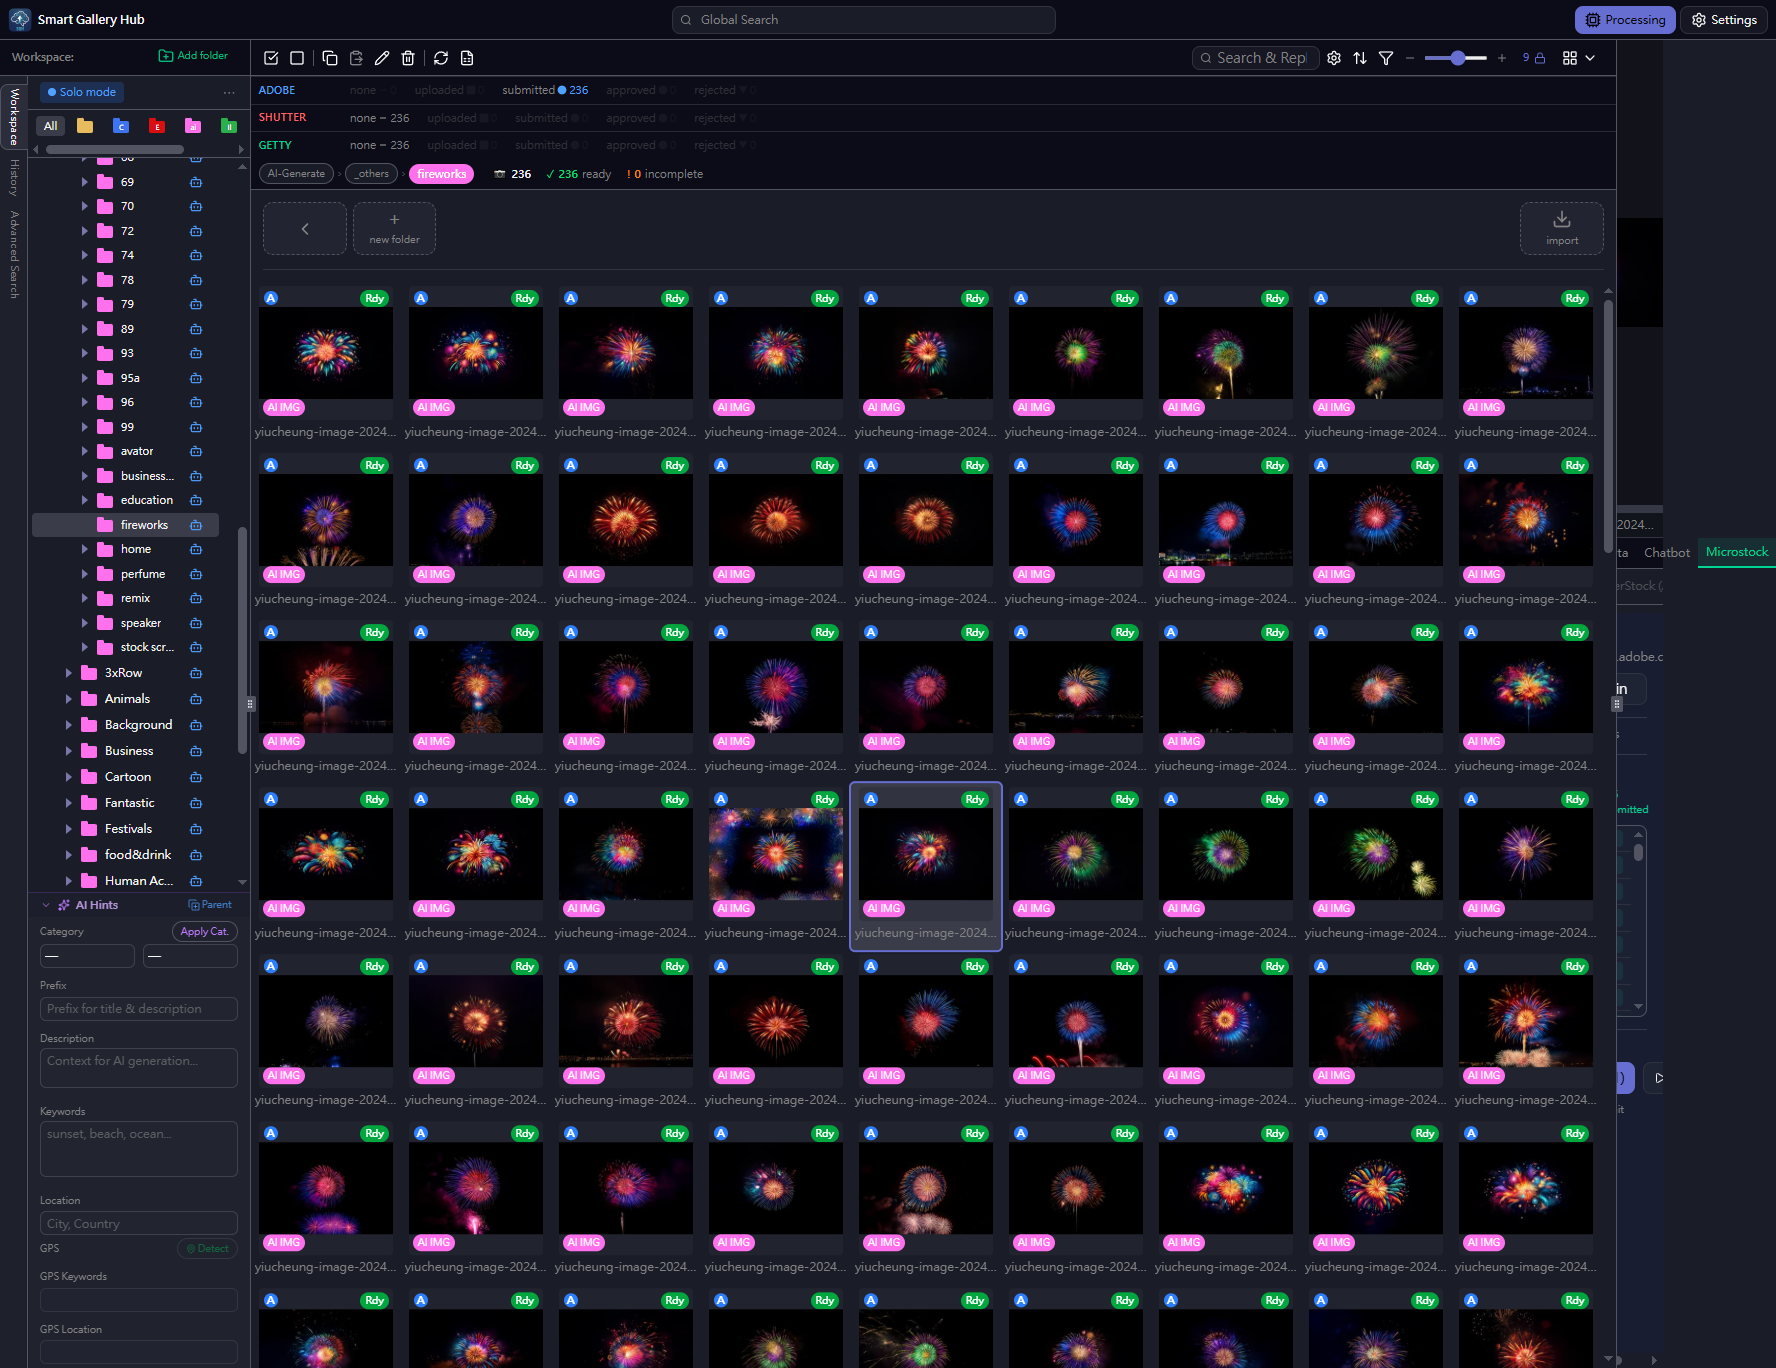Click the Apply Cat. button
Screen dimensions: 1776x1368
[x=204, y=931]
